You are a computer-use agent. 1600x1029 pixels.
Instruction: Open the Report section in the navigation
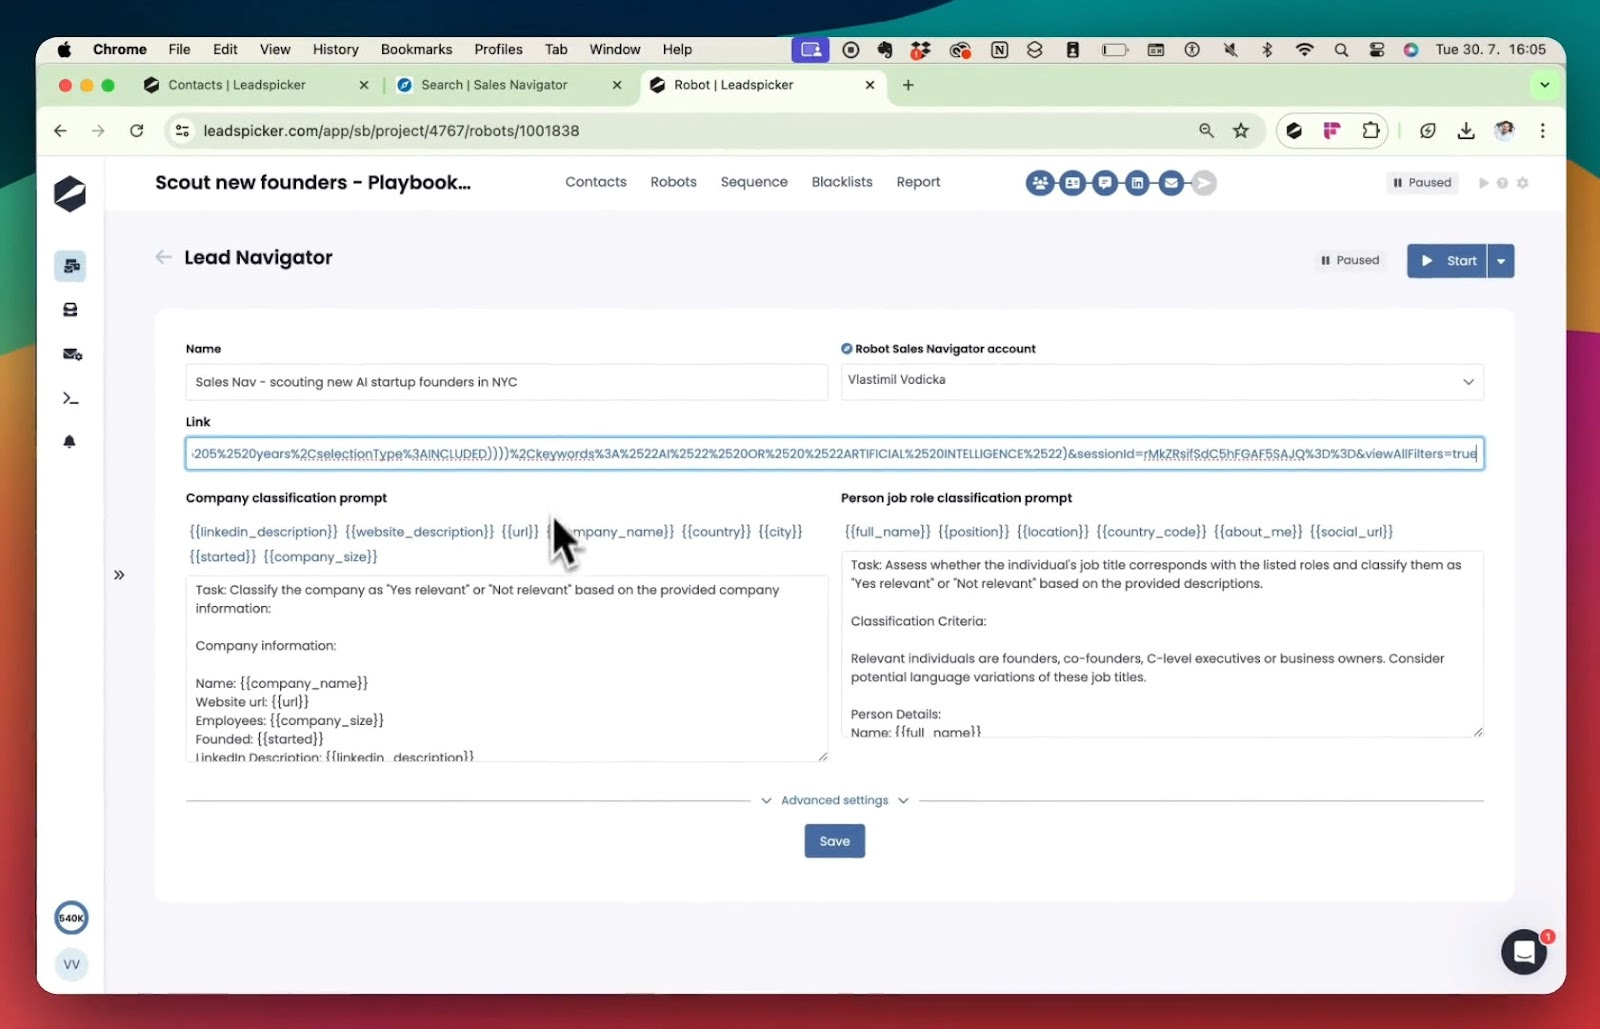(x=917, y=182)
